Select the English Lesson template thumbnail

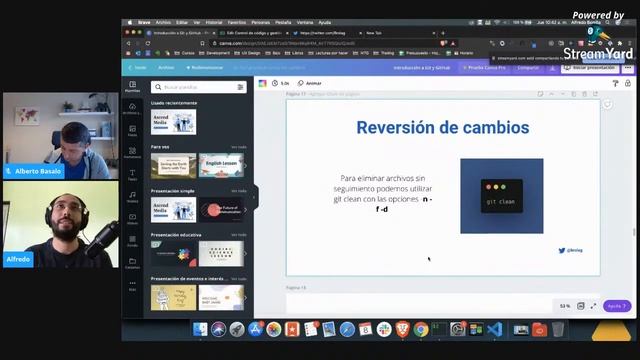[x=221, y=166]
